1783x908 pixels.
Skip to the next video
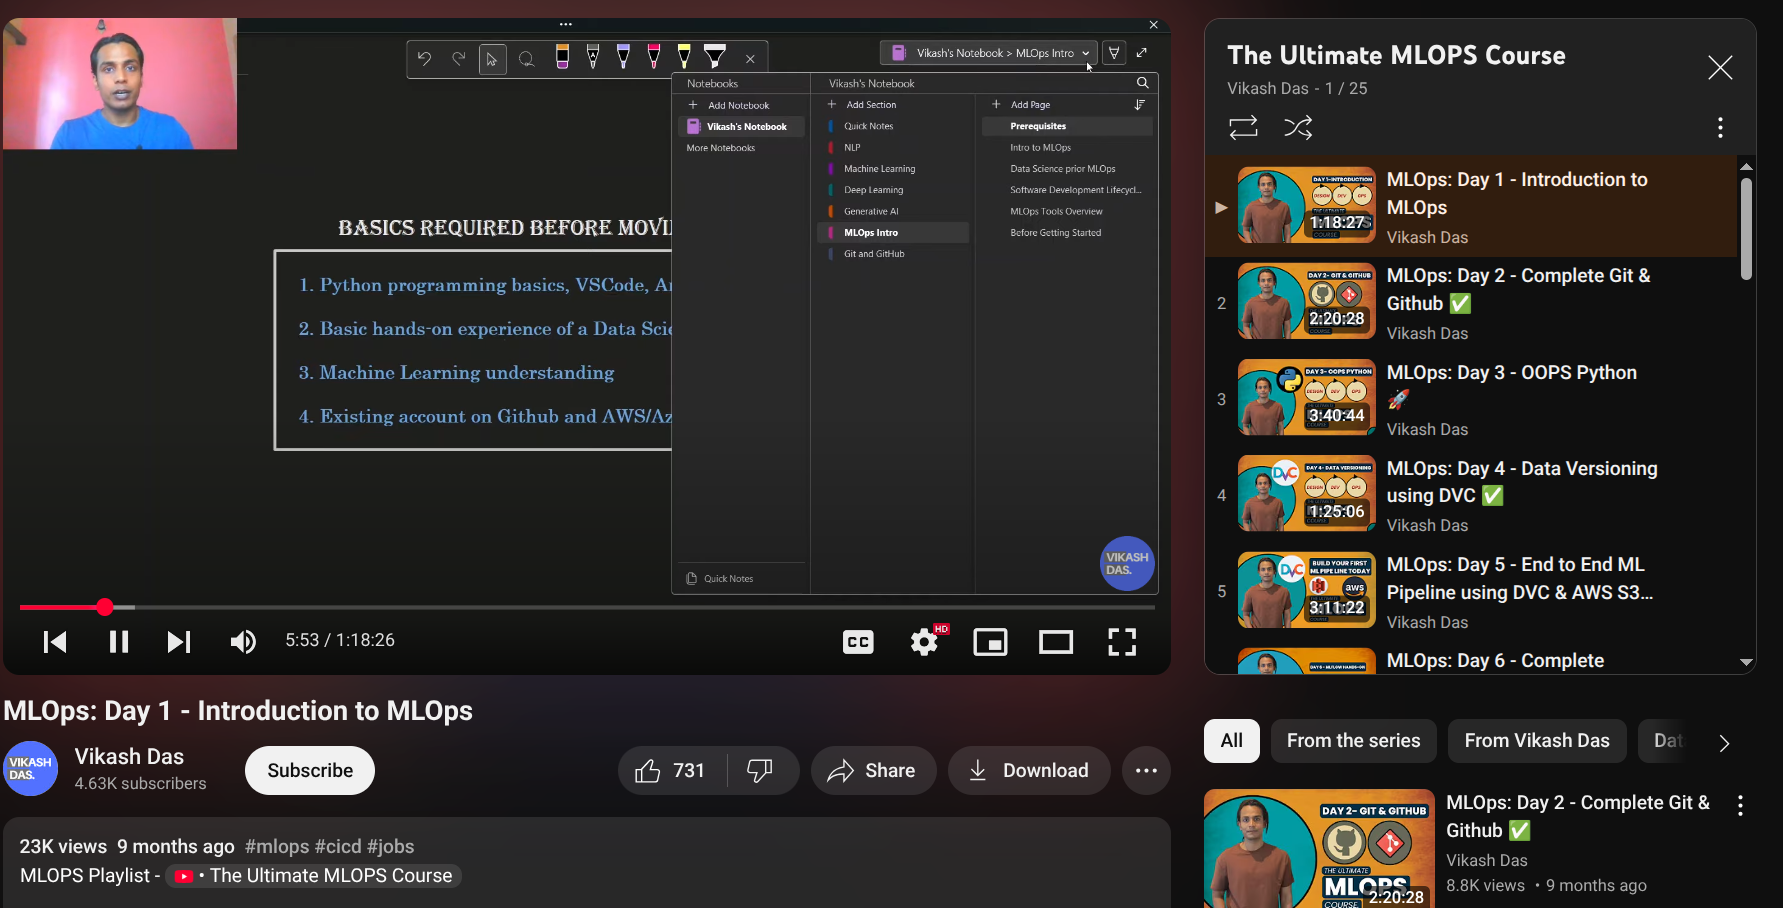pos(179,641)
